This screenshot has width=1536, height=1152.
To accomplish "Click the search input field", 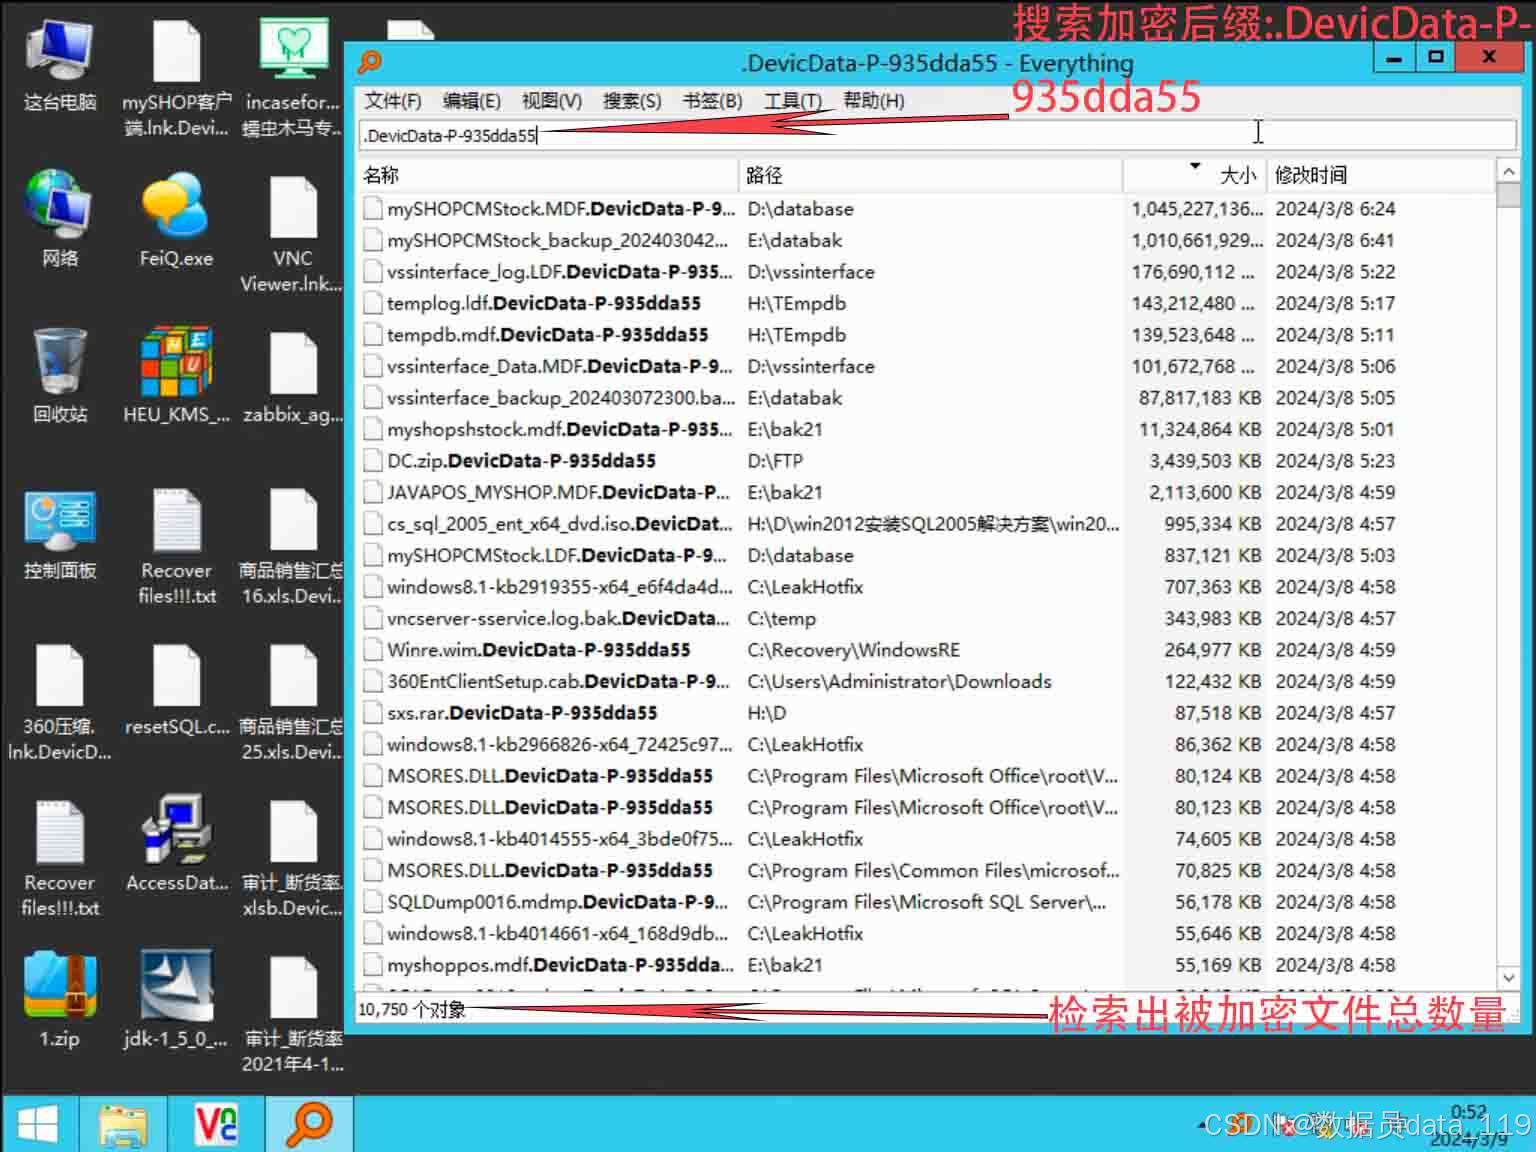I will [900, 135].
